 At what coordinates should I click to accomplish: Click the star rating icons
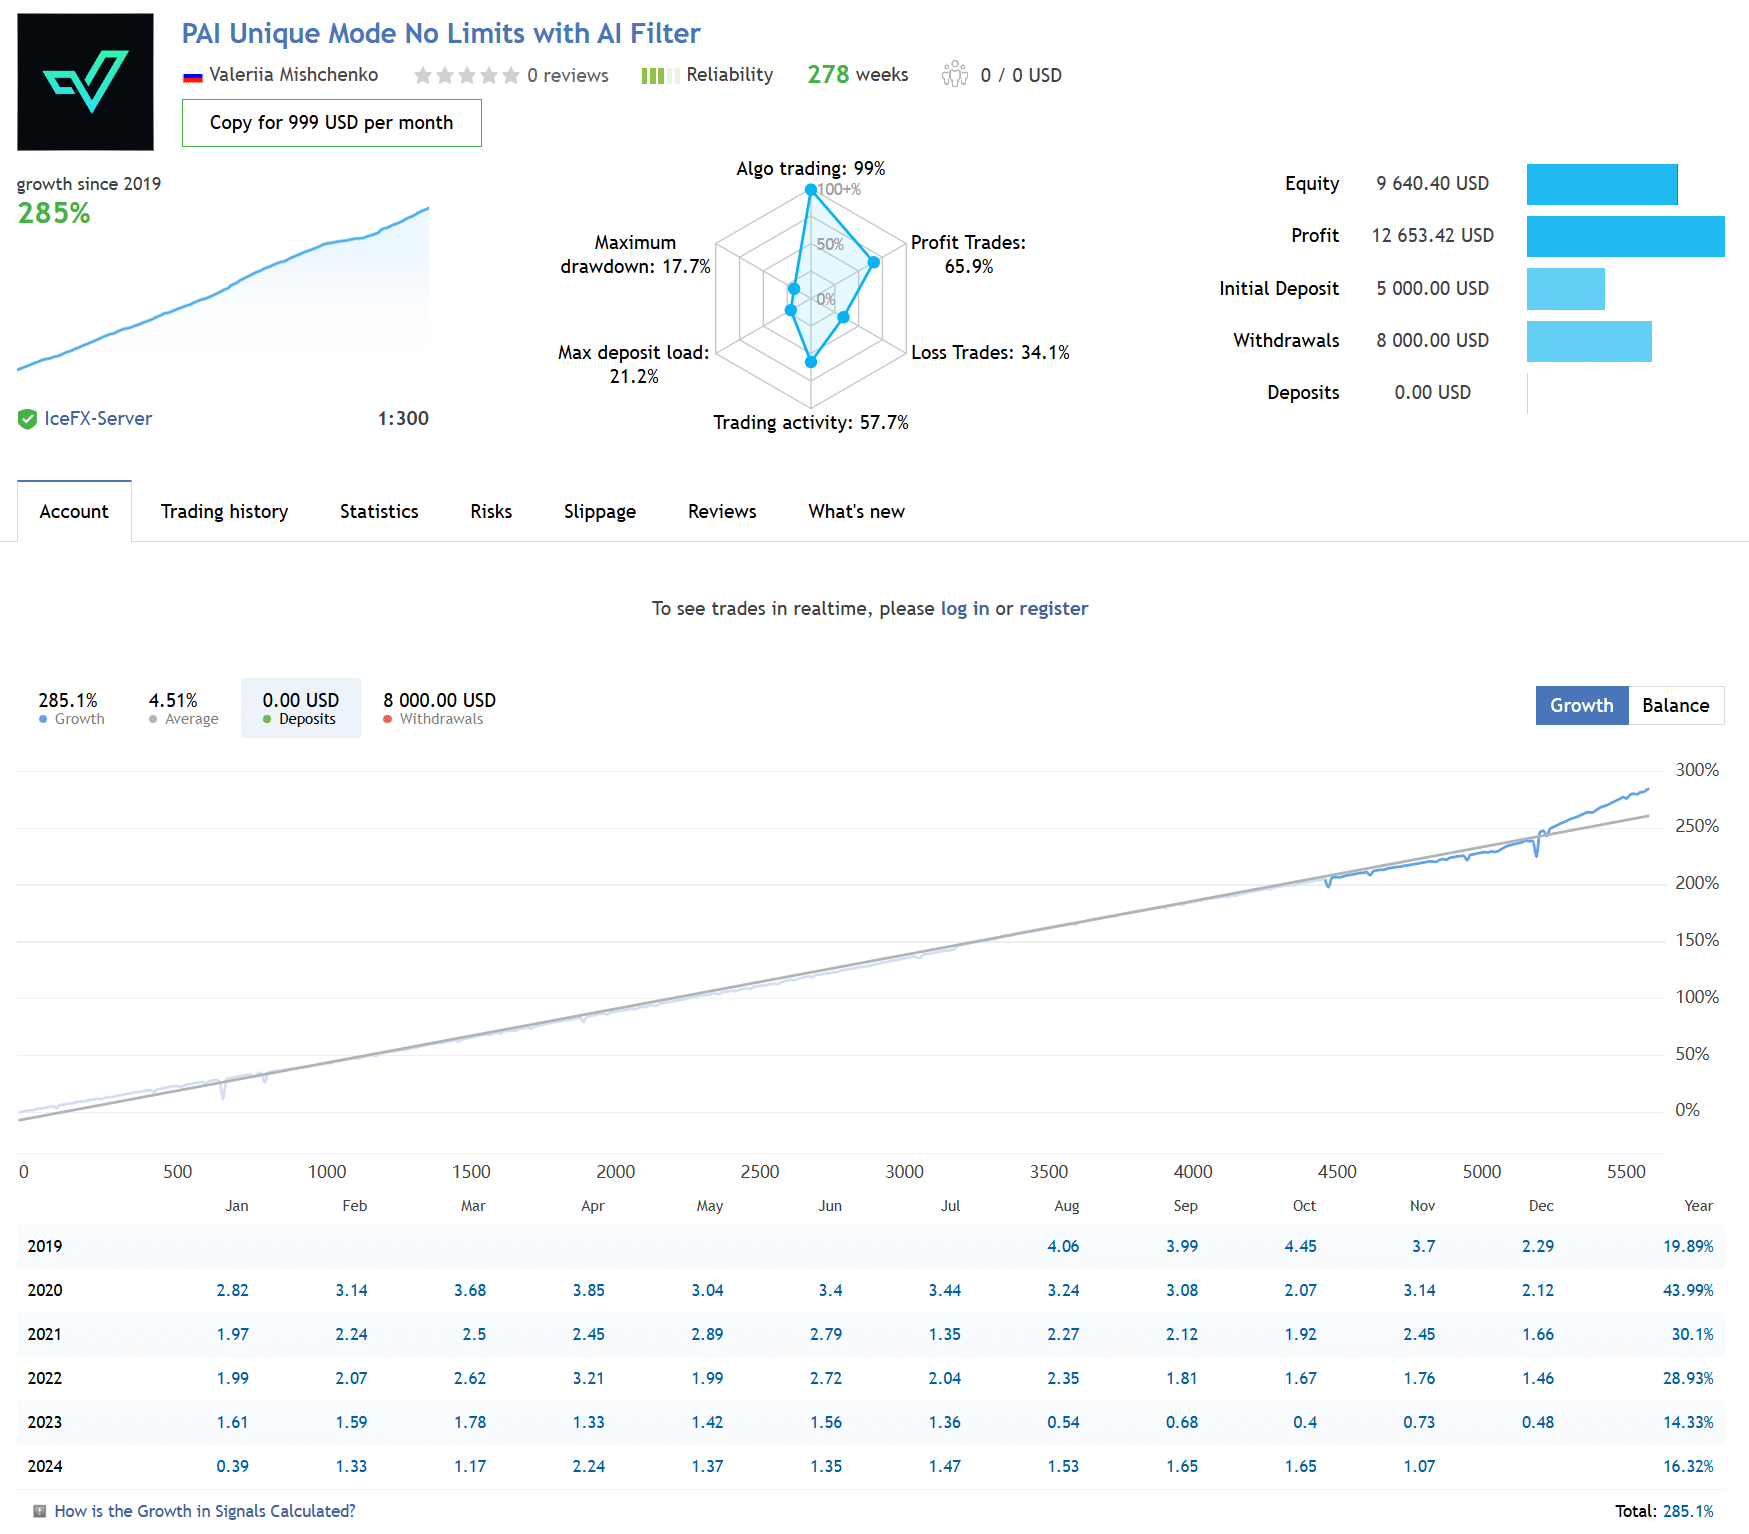point(466,76)
